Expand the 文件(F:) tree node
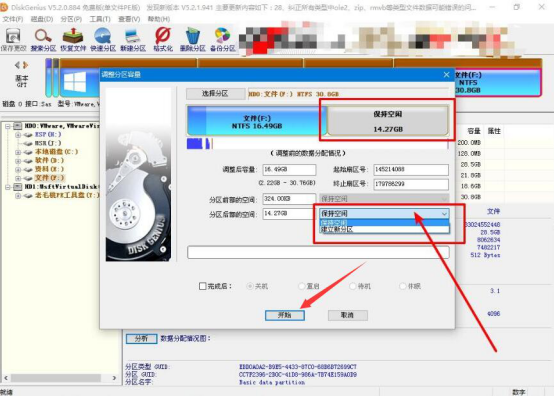554x396 pixels. [x=18, y=178]
